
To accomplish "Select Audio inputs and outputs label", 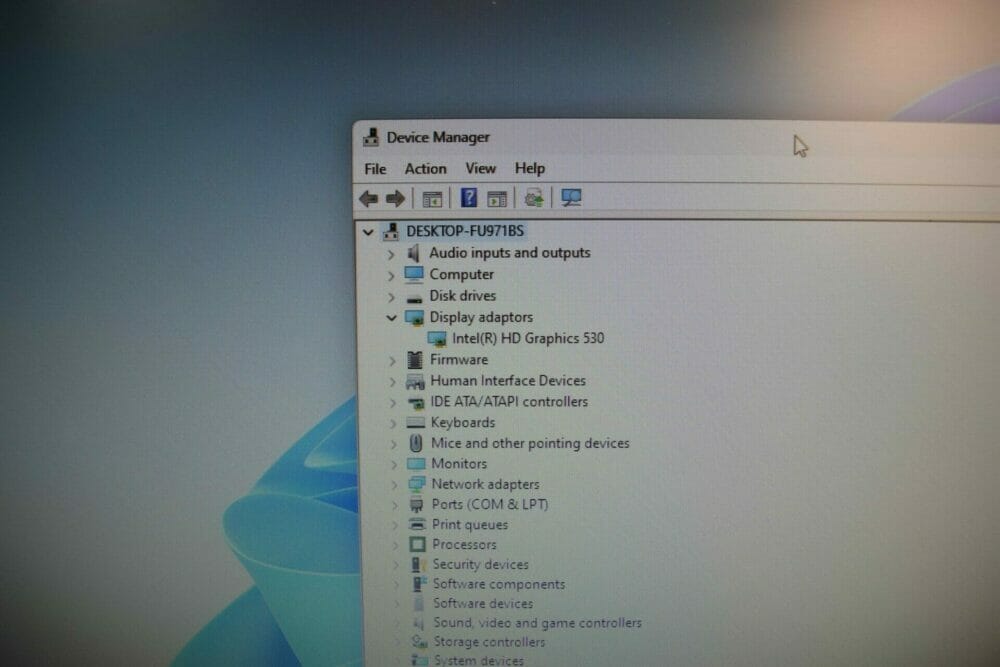I will pyautogui.click(x=510, y=253).
